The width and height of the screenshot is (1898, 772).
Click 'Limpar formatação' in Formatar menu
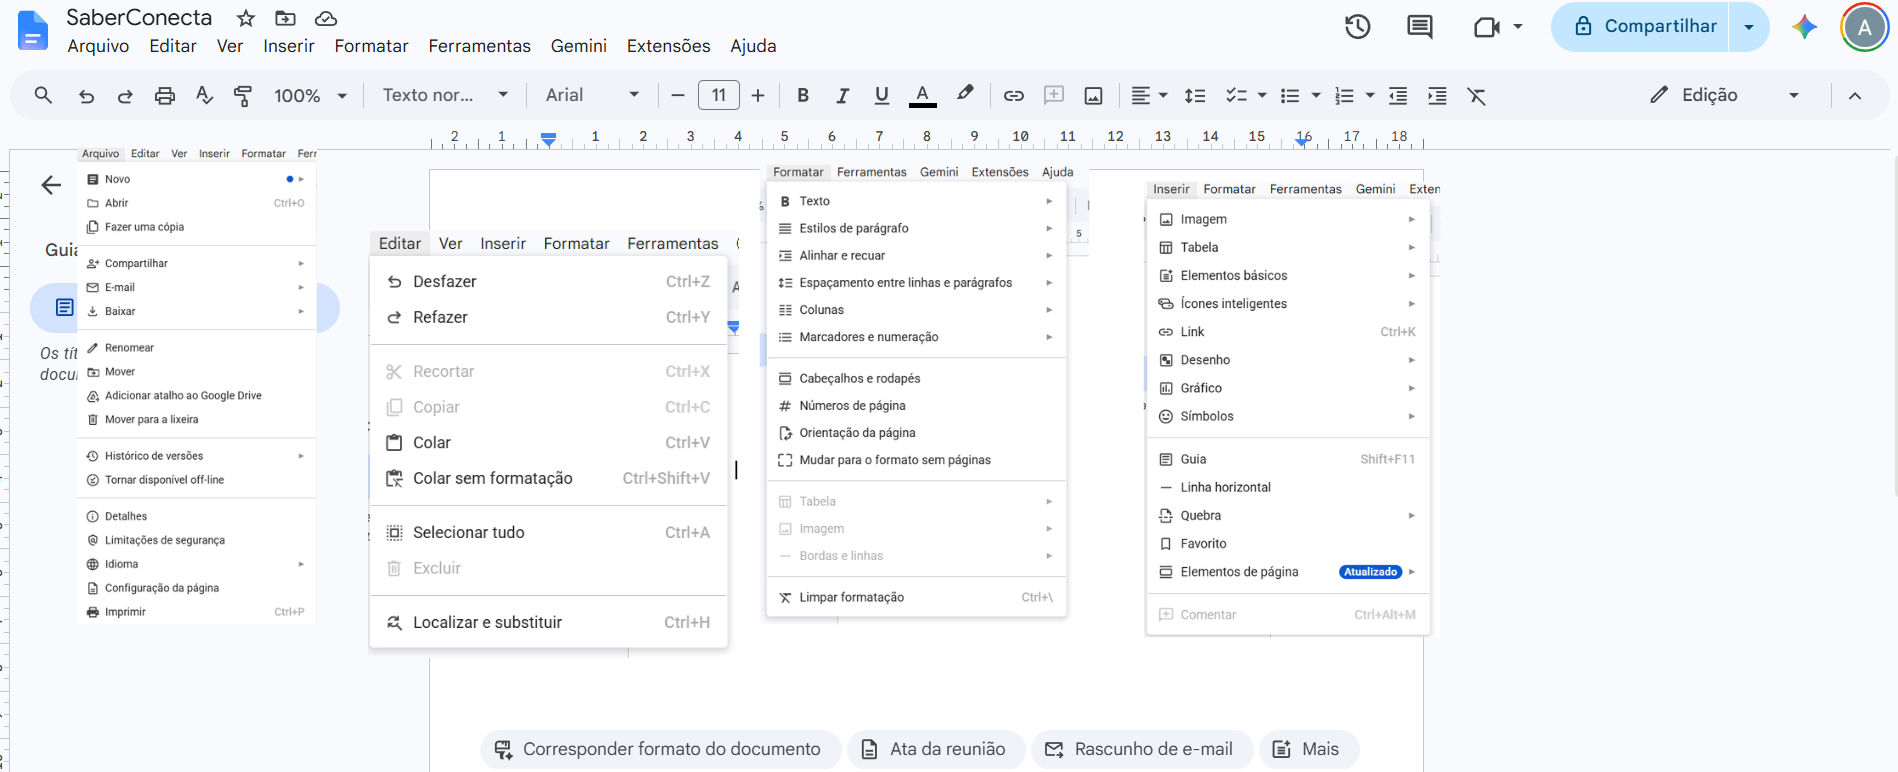916,597
